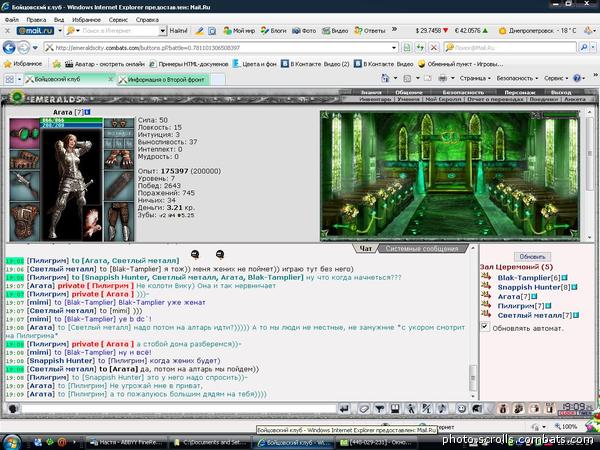The image size is (600, 450).
Task: Click the money bag icon in bottom toolbar
Action: click(503, 409)
